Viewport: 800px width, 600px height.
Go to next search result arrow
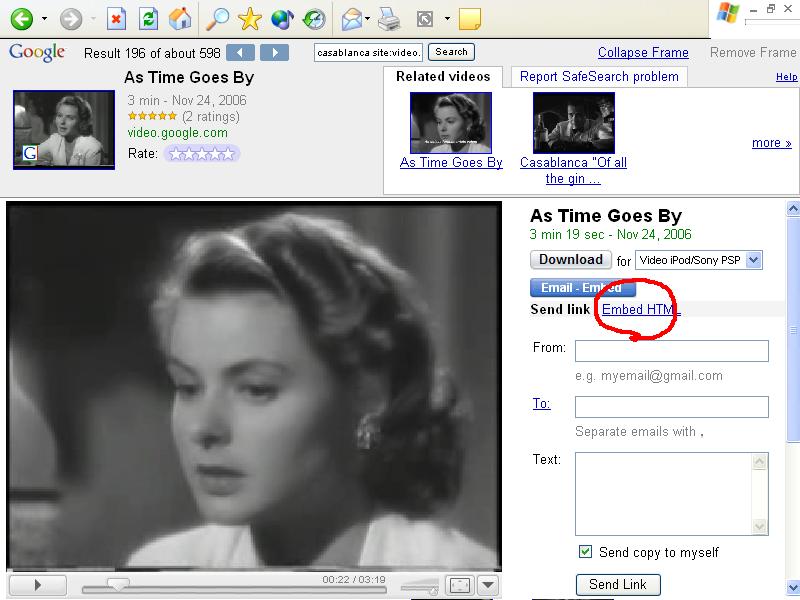274,53
